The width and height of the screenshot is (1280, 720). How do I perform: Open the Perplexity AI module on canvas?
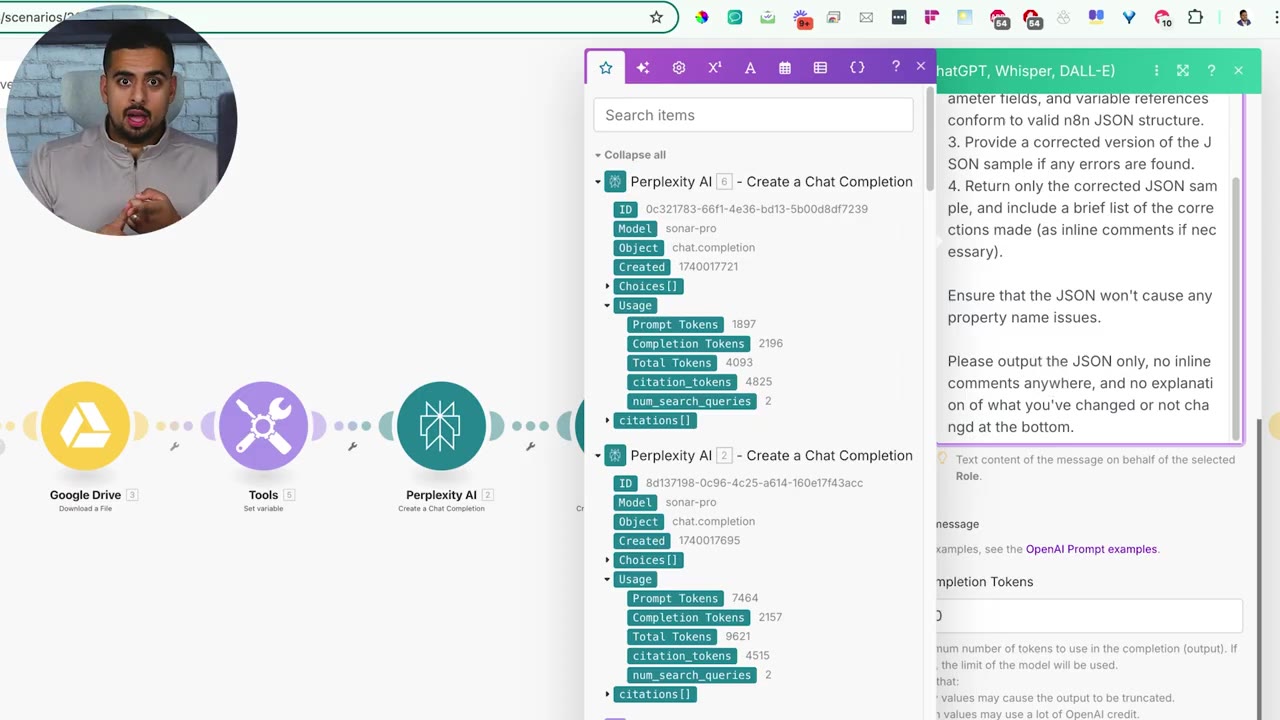click(x=441, y=426)
